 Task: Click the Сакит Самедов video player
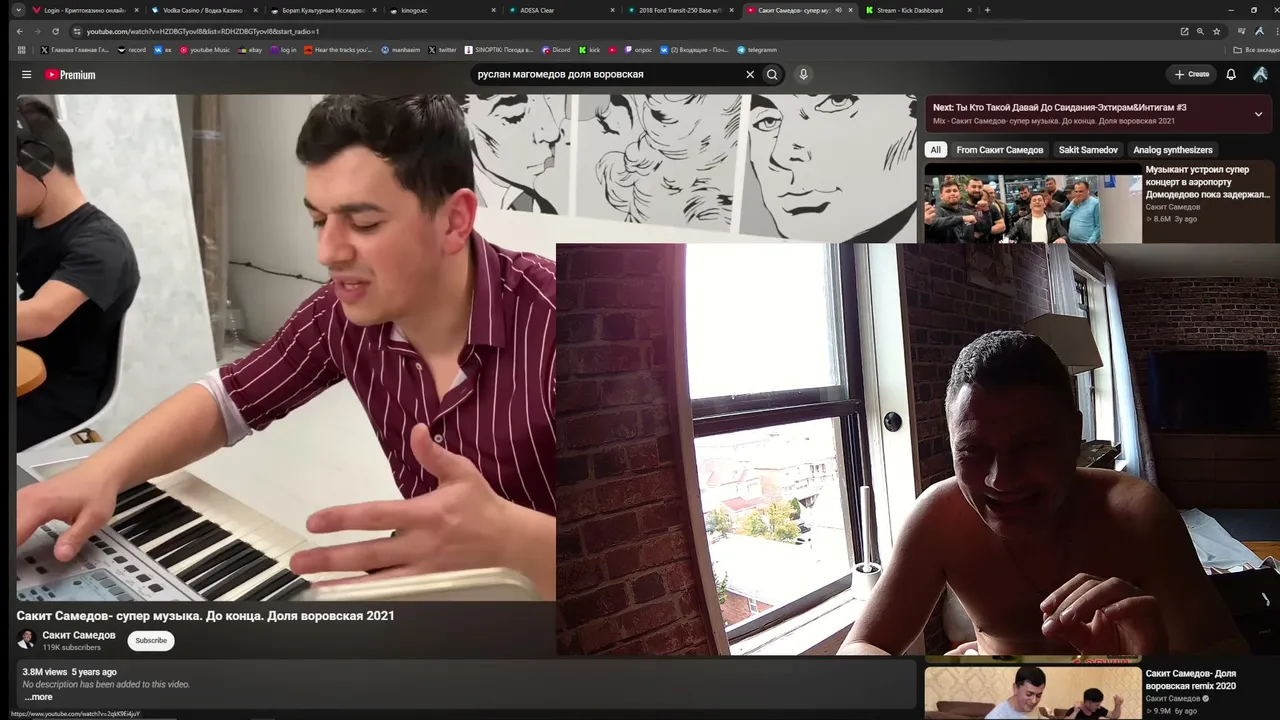coord(466,347)
